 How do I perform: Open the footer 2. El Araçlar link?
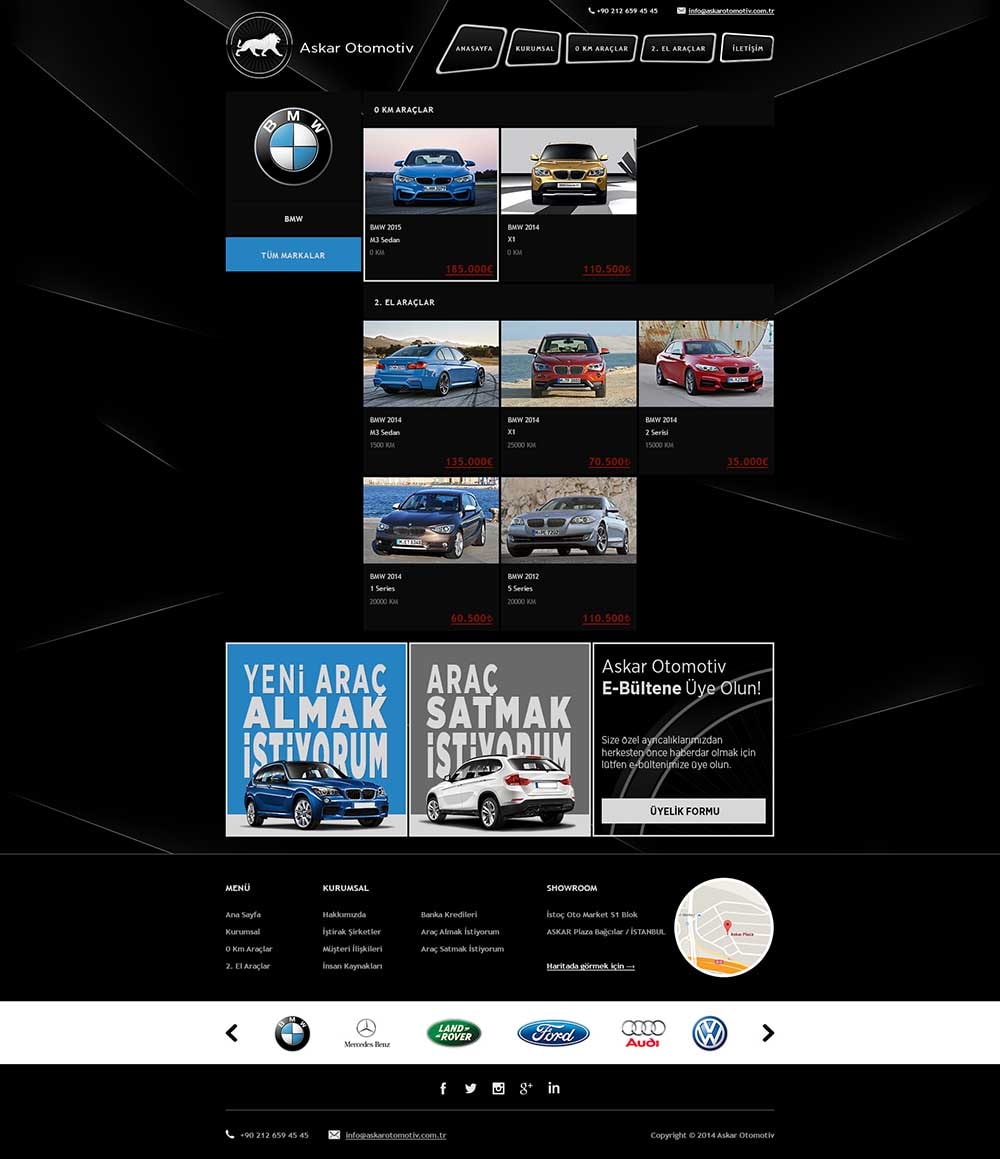(x=248, y=966)
